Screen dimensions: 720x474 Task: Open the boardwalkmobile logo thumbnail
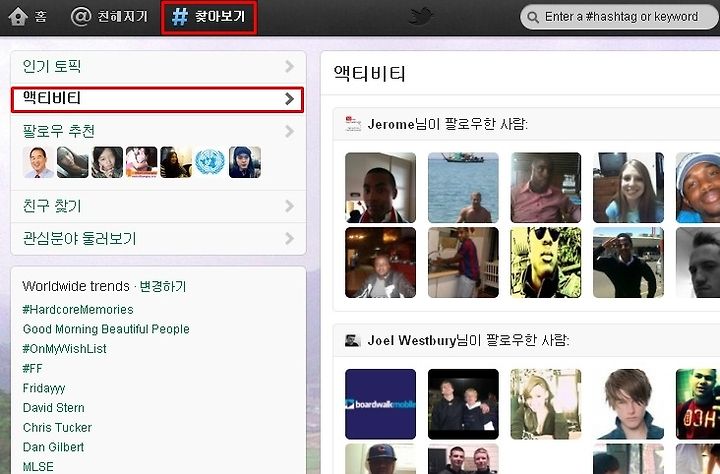(x=380, y=404)
